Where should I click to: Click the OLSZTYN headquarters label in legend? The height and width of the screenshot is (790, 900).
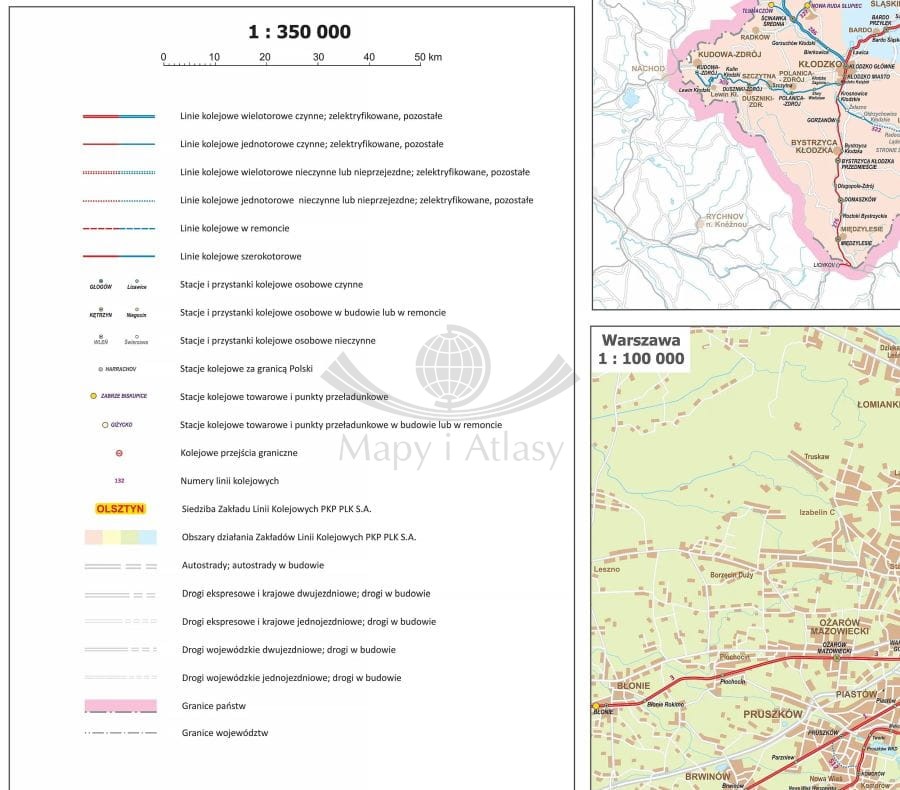[119, 509]
